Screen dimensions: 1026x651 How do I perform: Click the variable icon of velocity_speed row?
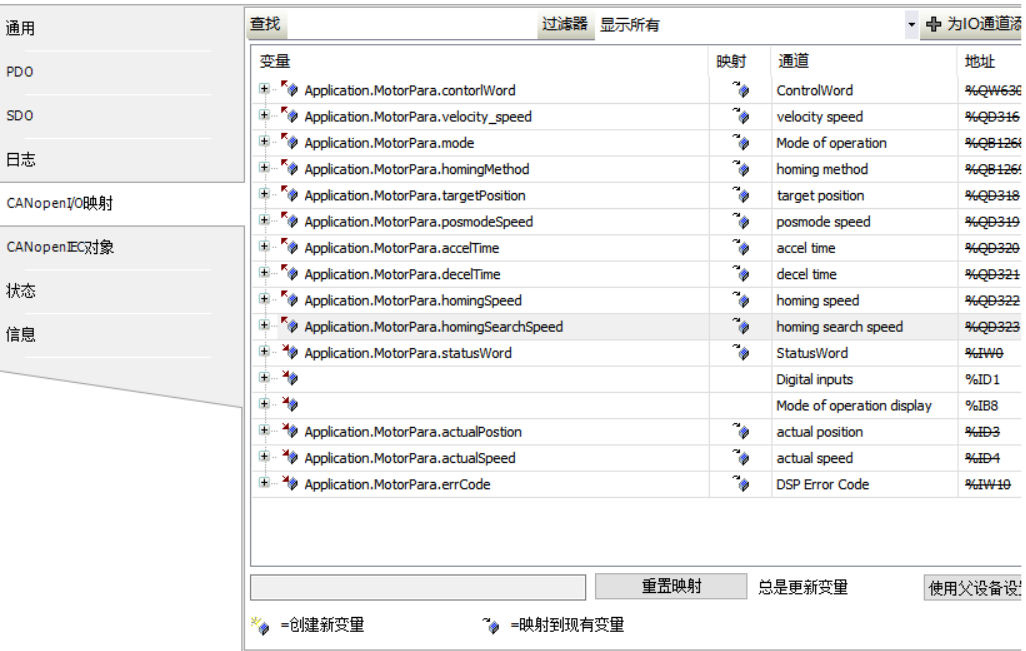pos(289,115)
